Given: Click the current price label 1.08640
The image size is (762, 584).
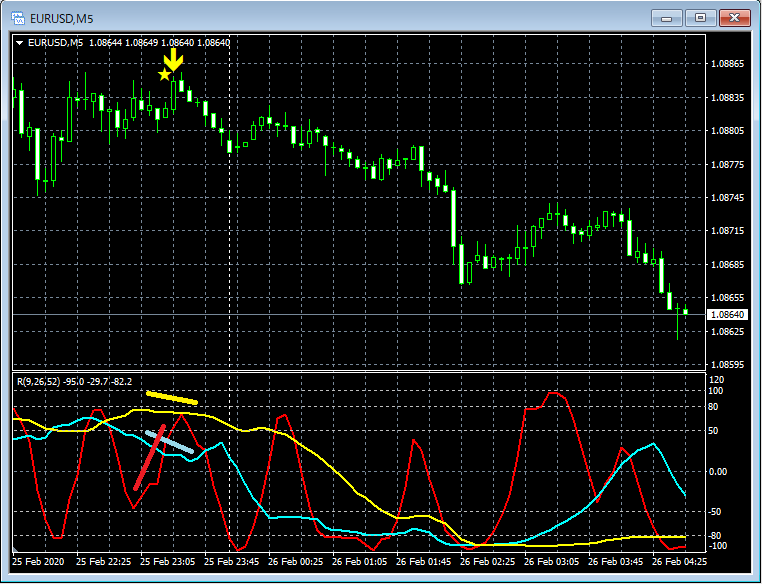Looking at the screenshot, I should pyautogui.click(x=727, y=315).
